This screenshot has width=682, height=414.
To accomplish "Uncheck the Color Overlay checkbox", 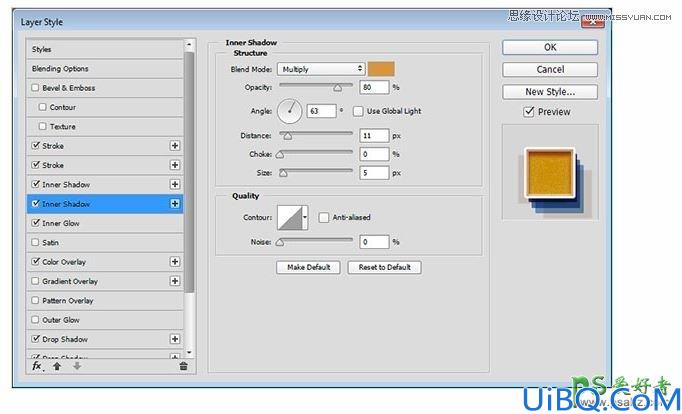I will click(36, 261).
